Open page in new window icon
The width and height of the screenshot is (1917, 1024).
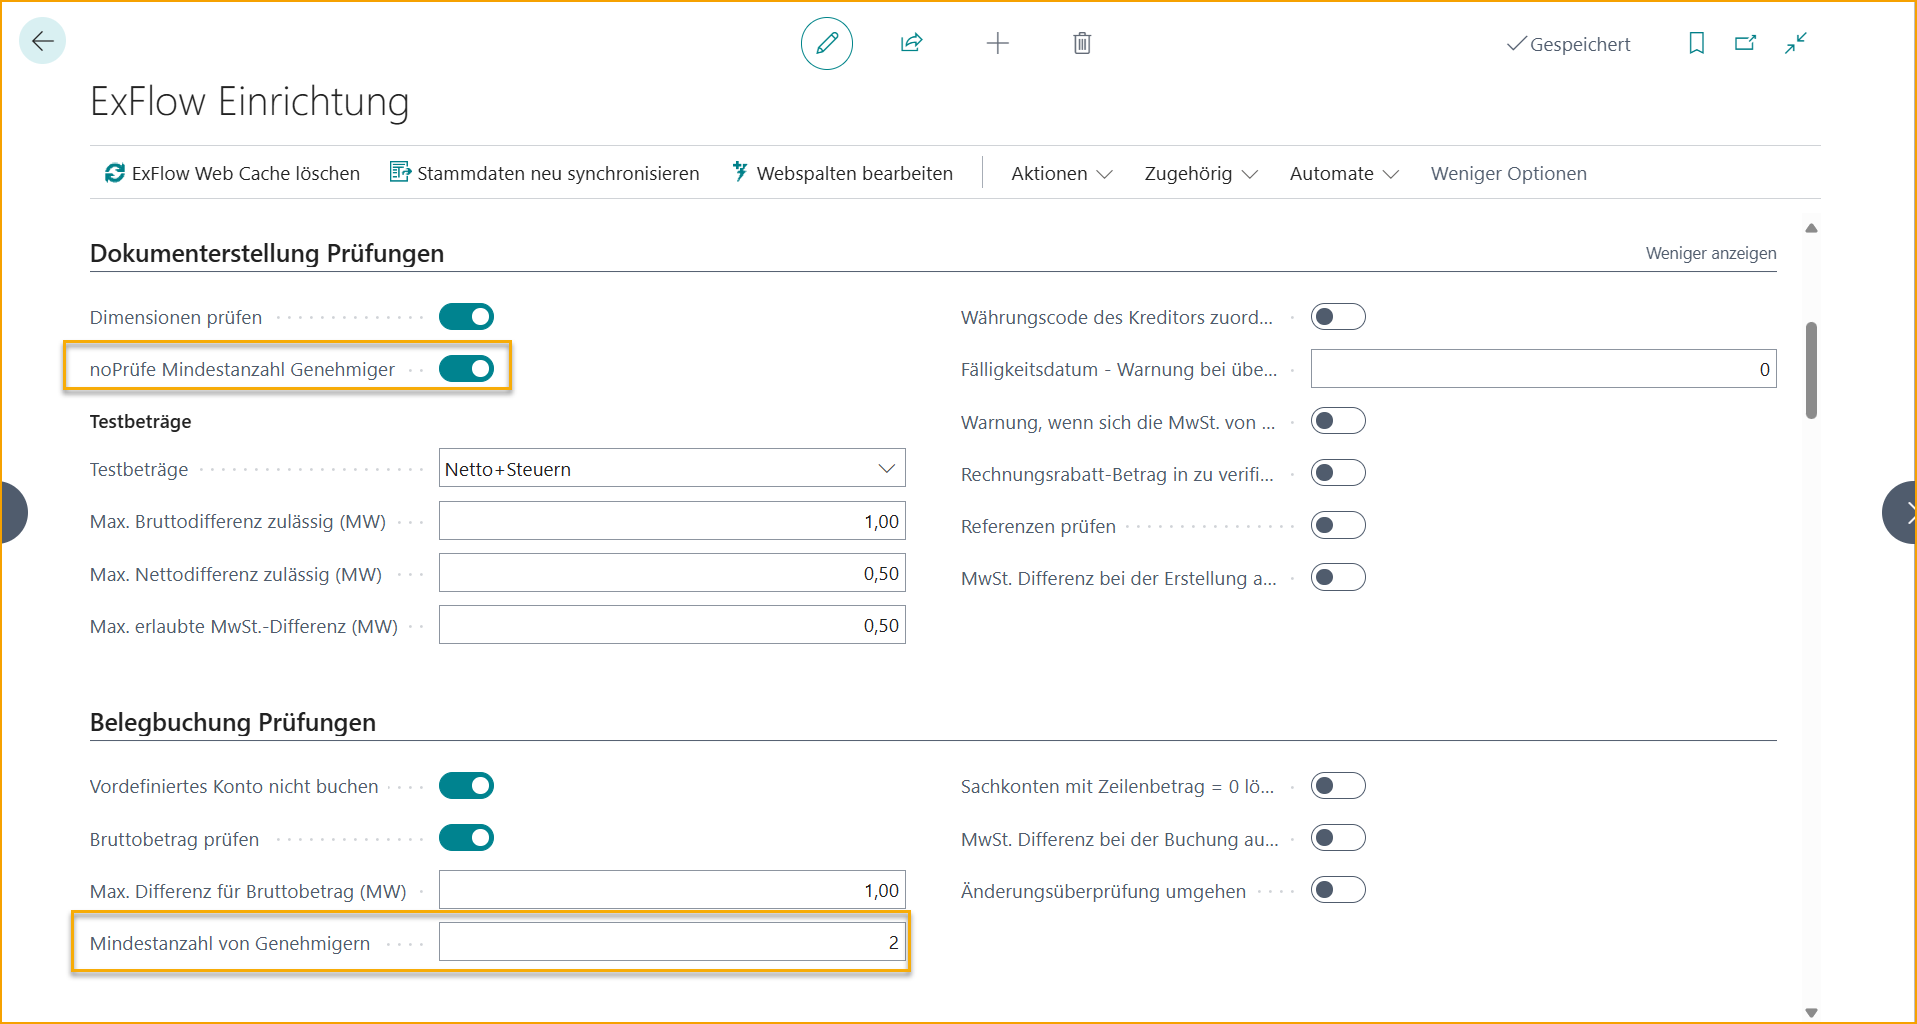(1746, 43)
